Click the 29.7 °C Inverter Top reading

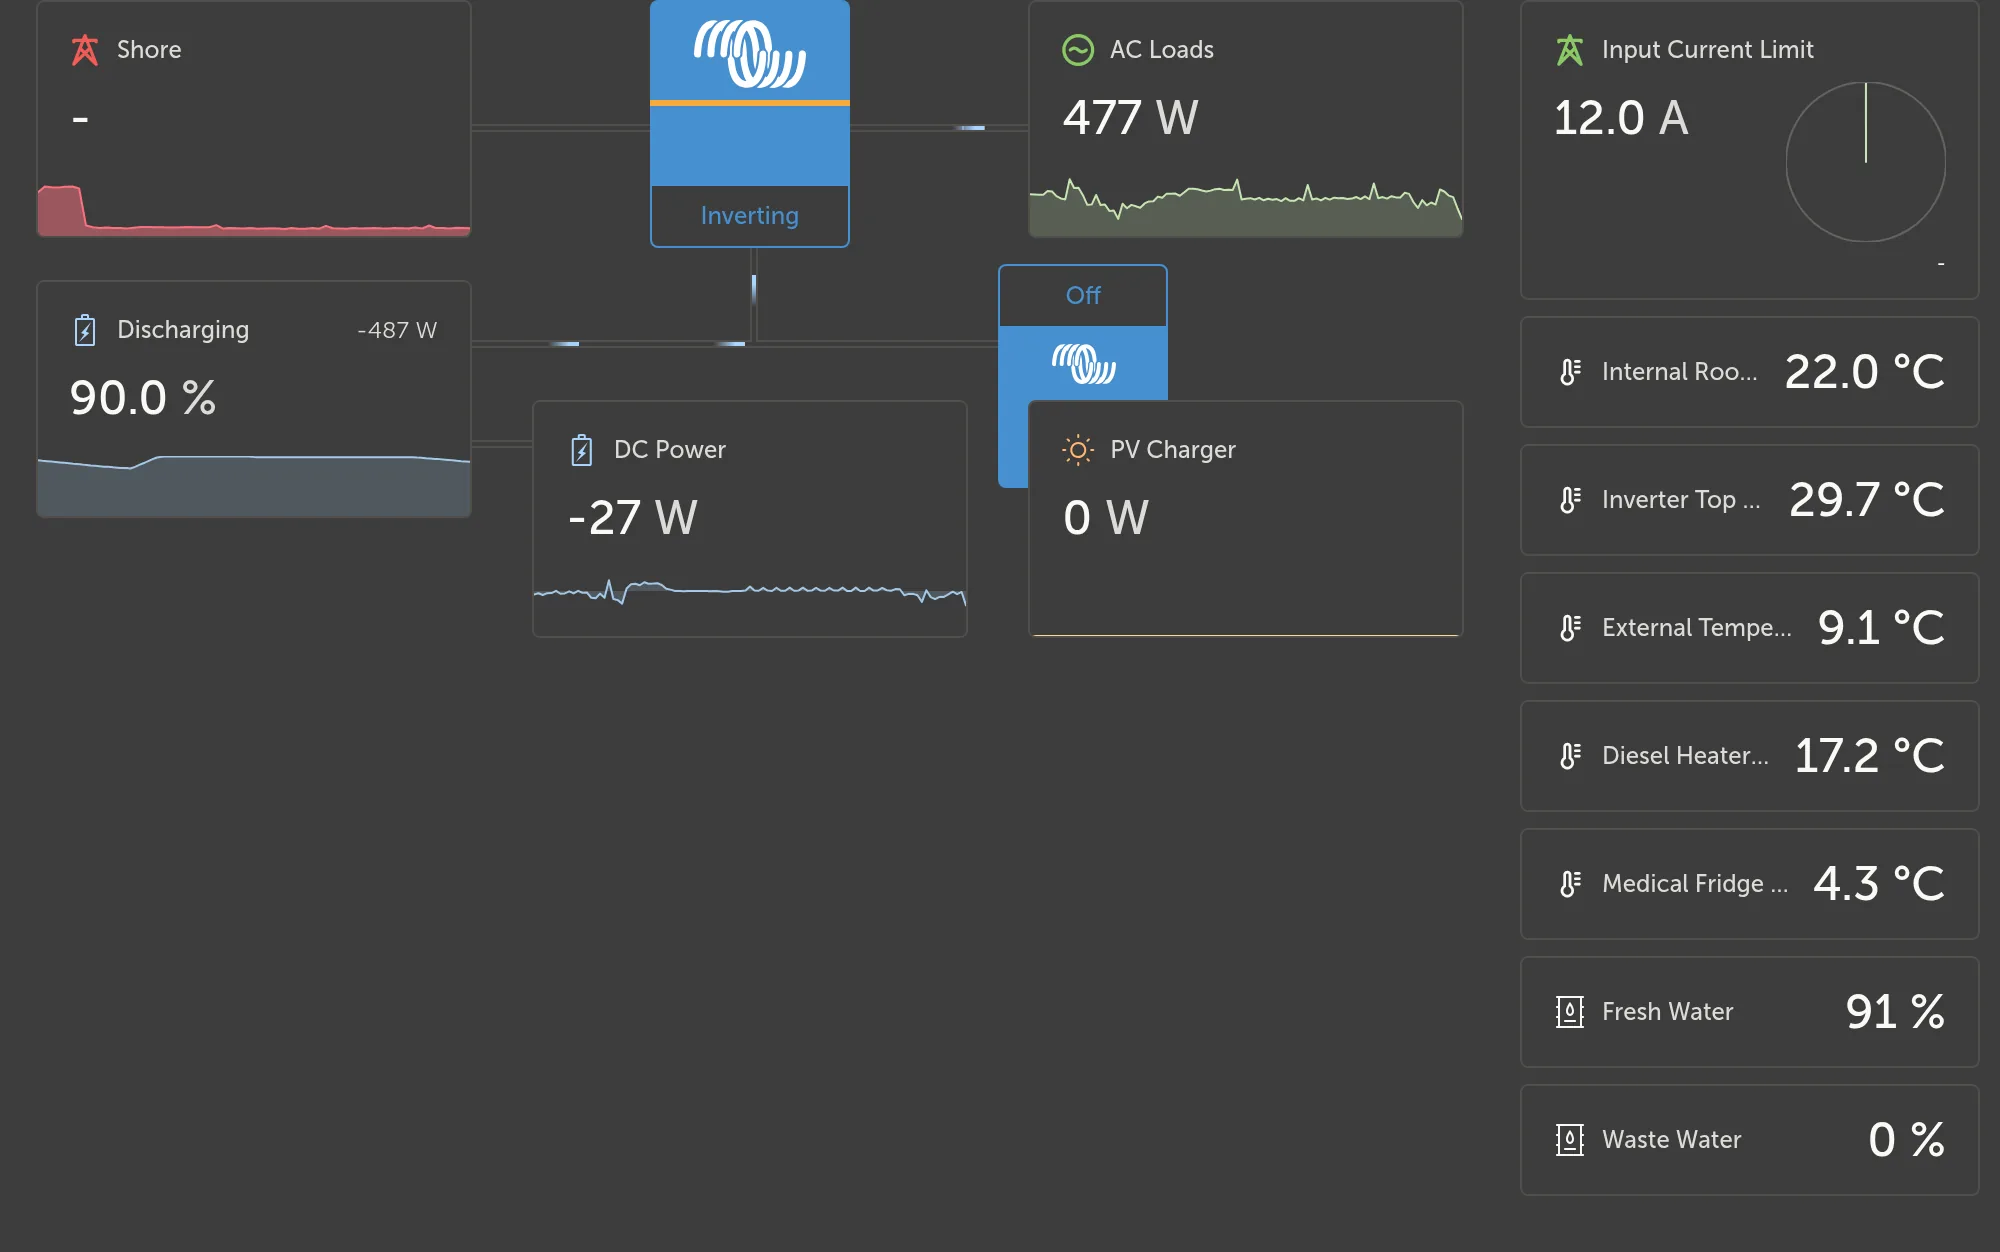point(1867,500)
